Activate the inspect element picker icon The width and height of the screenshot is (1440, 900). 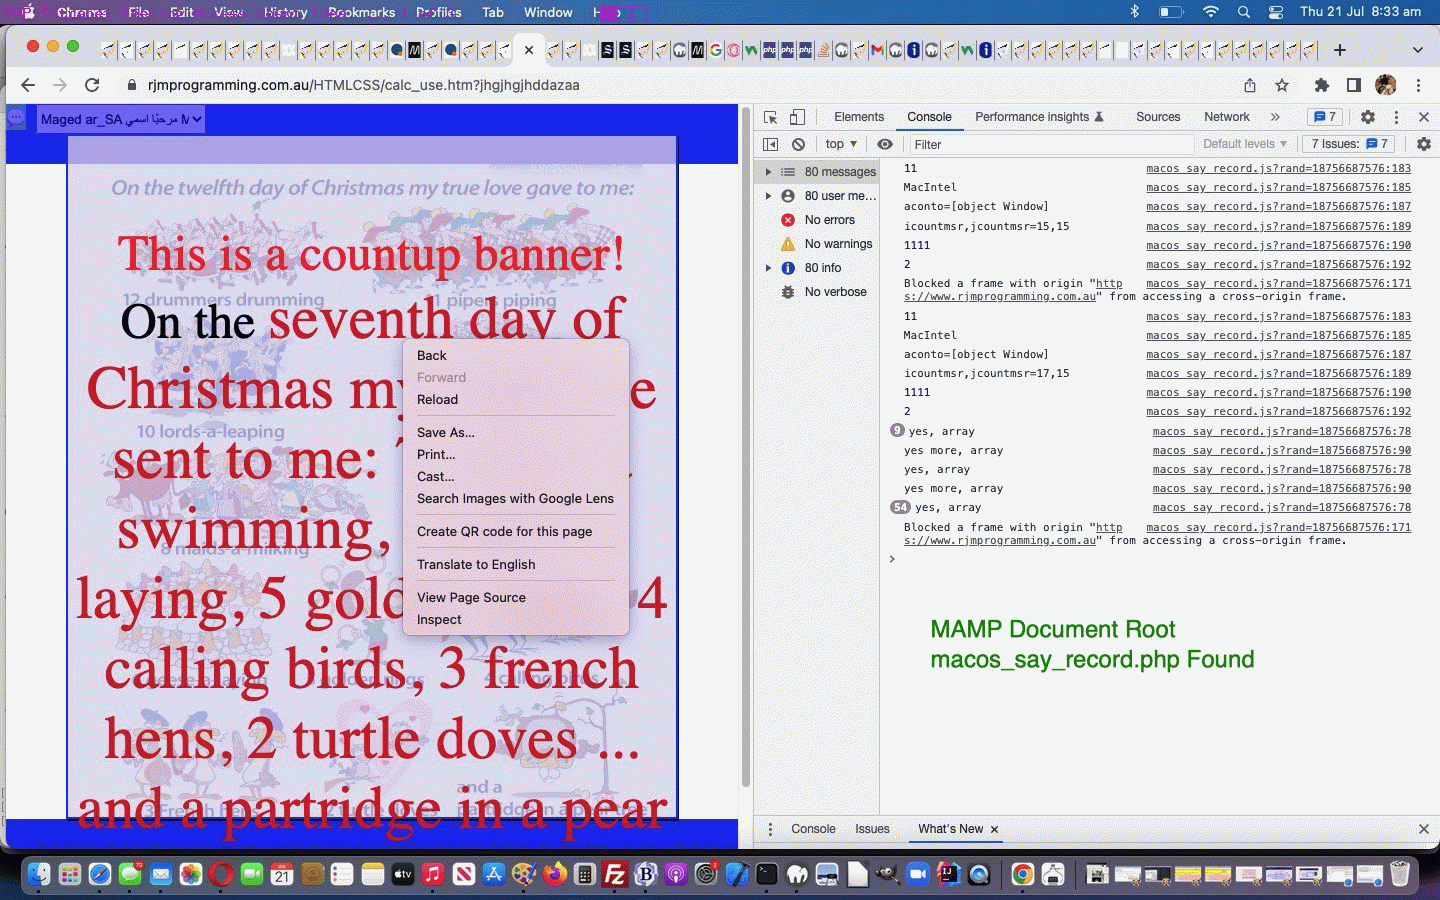pyautogui.click(x=770, y=117)
